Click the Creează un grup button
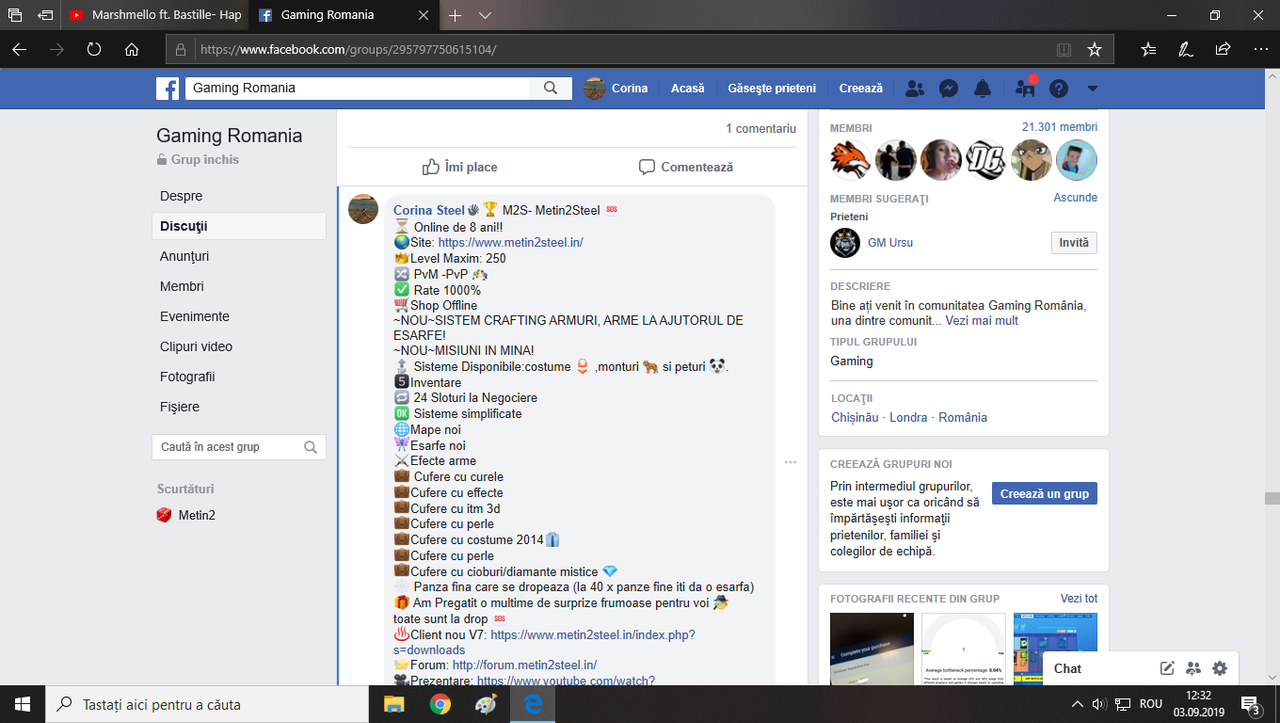The image size is (1280, 723). [x=1044, y=494]
